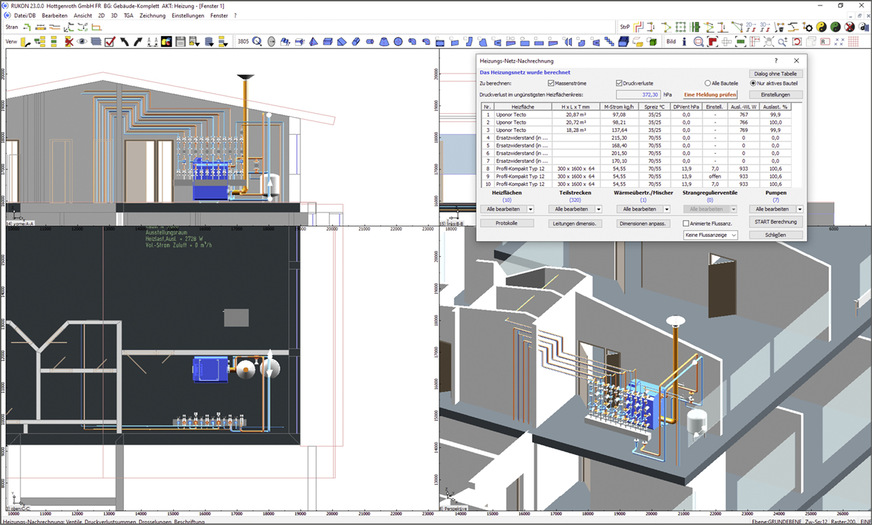Image resolution: width=872 pixels, height=525 pixels.
Task: Toggle the Massenströme checkbox
Action: click(551, 83)
